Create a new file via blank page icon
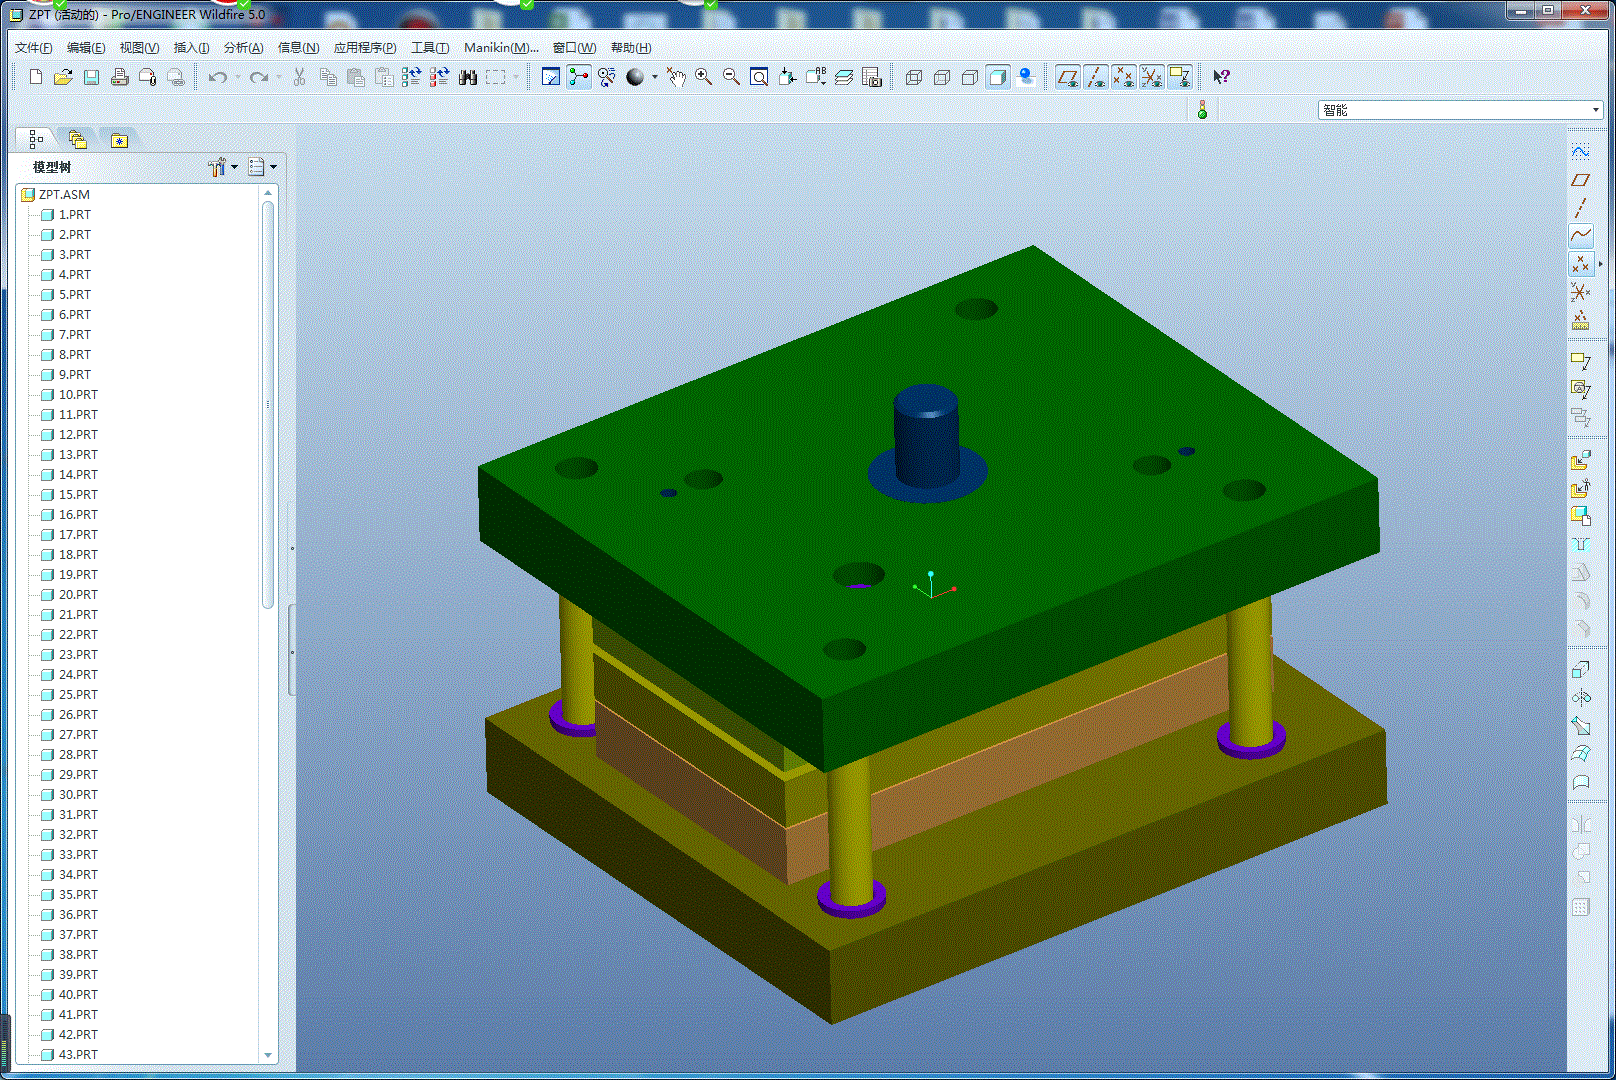 click(x=36, y=77)
